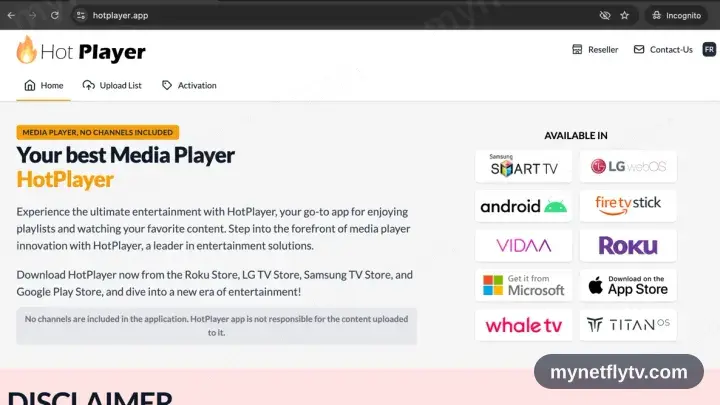Open the Whale TV badge
Viewport: 720px width, 405px height.
(x=523, y=325)
